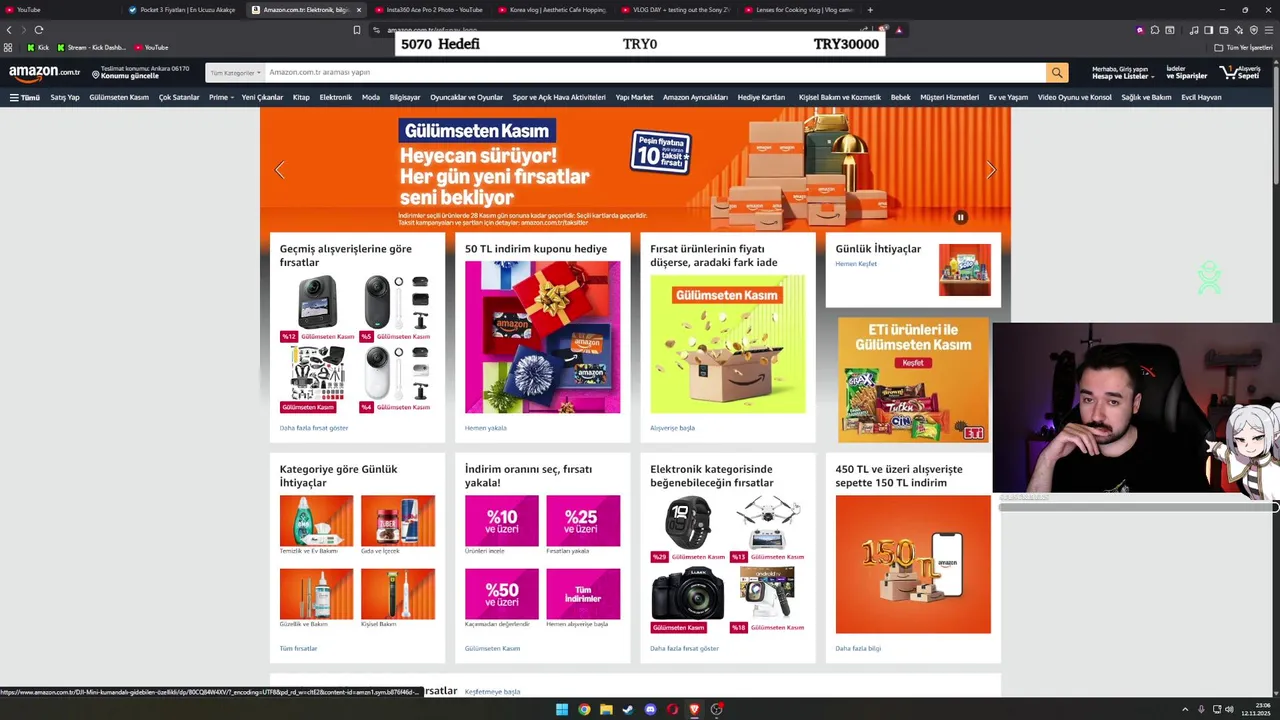Click 'Hemen yakala' coupon link
This screenshot has height=720, width=1280.
486,428
